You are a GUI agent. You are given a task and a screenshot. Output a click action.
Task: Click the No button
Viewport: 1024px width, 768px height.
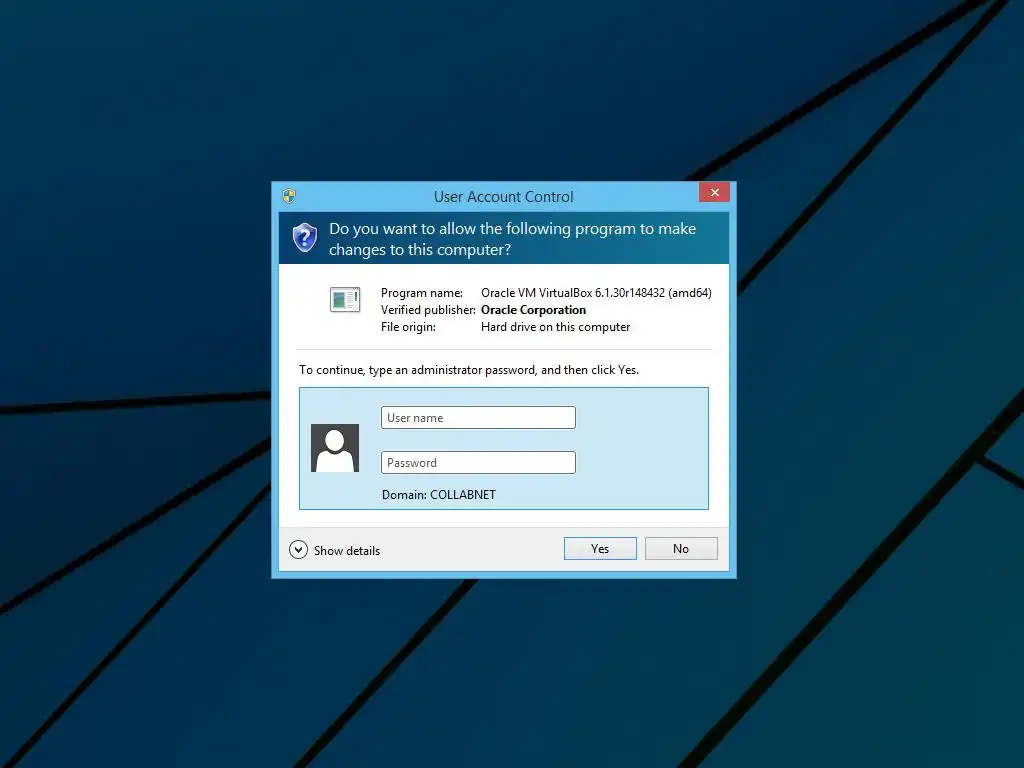click(681, 549)
